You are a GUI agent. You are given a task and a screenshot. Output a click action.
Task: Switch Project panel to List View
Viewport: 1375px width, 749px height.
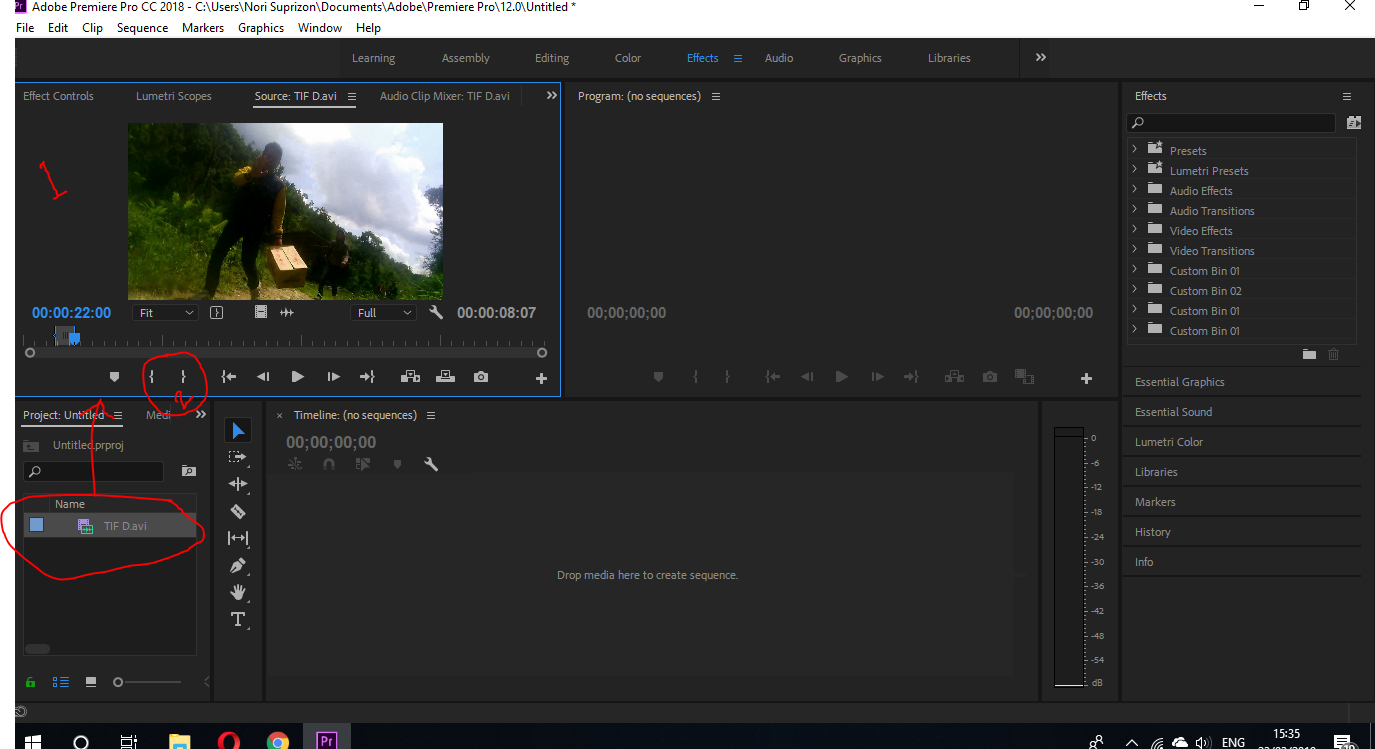(x=61, y=682)
